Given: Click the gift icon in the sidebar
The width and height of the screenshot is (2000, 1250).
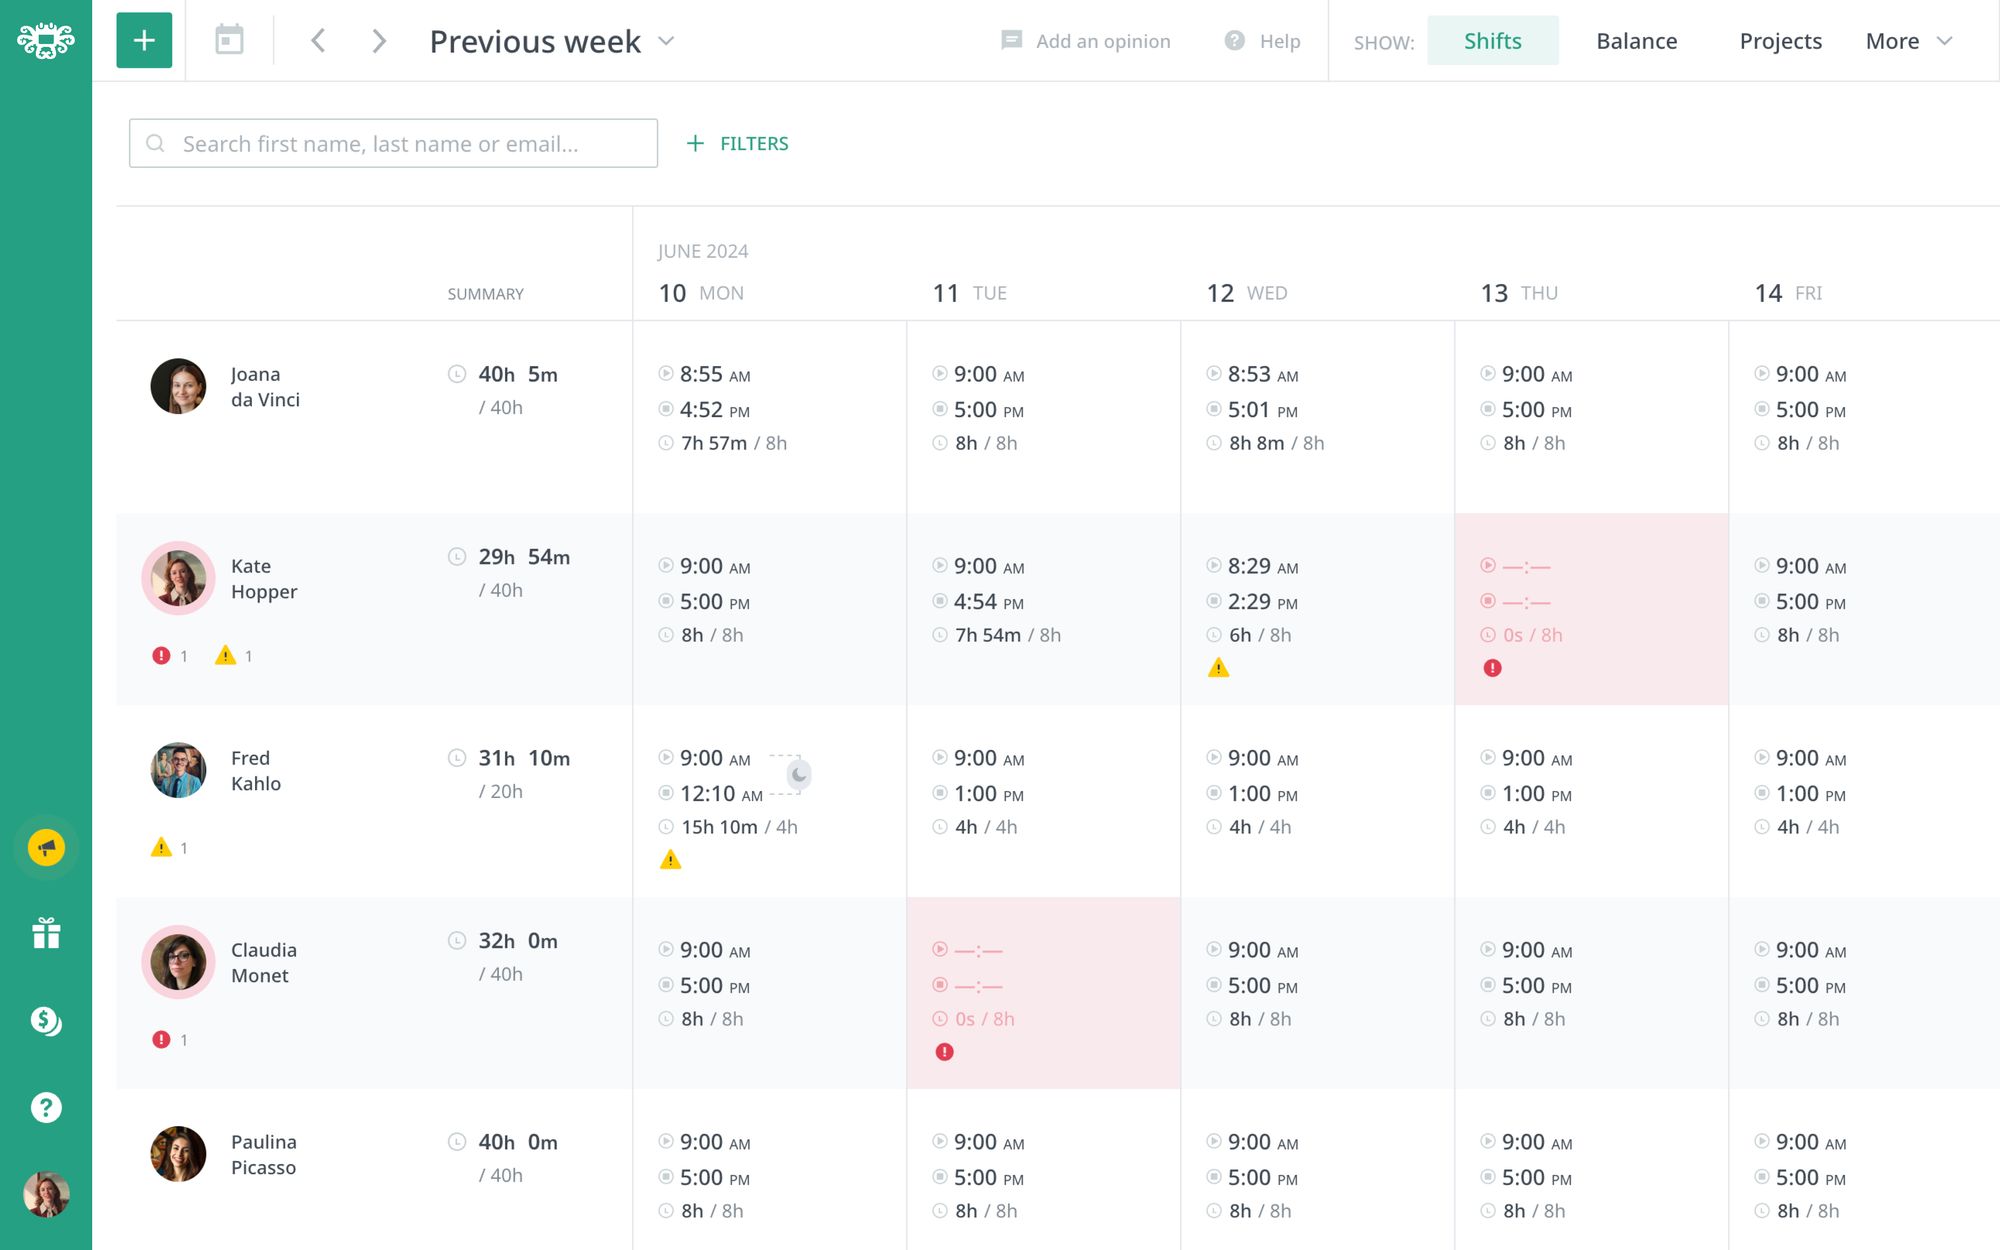Looking at the screenshot, I should pyautogui.click(x=45, y=934).
